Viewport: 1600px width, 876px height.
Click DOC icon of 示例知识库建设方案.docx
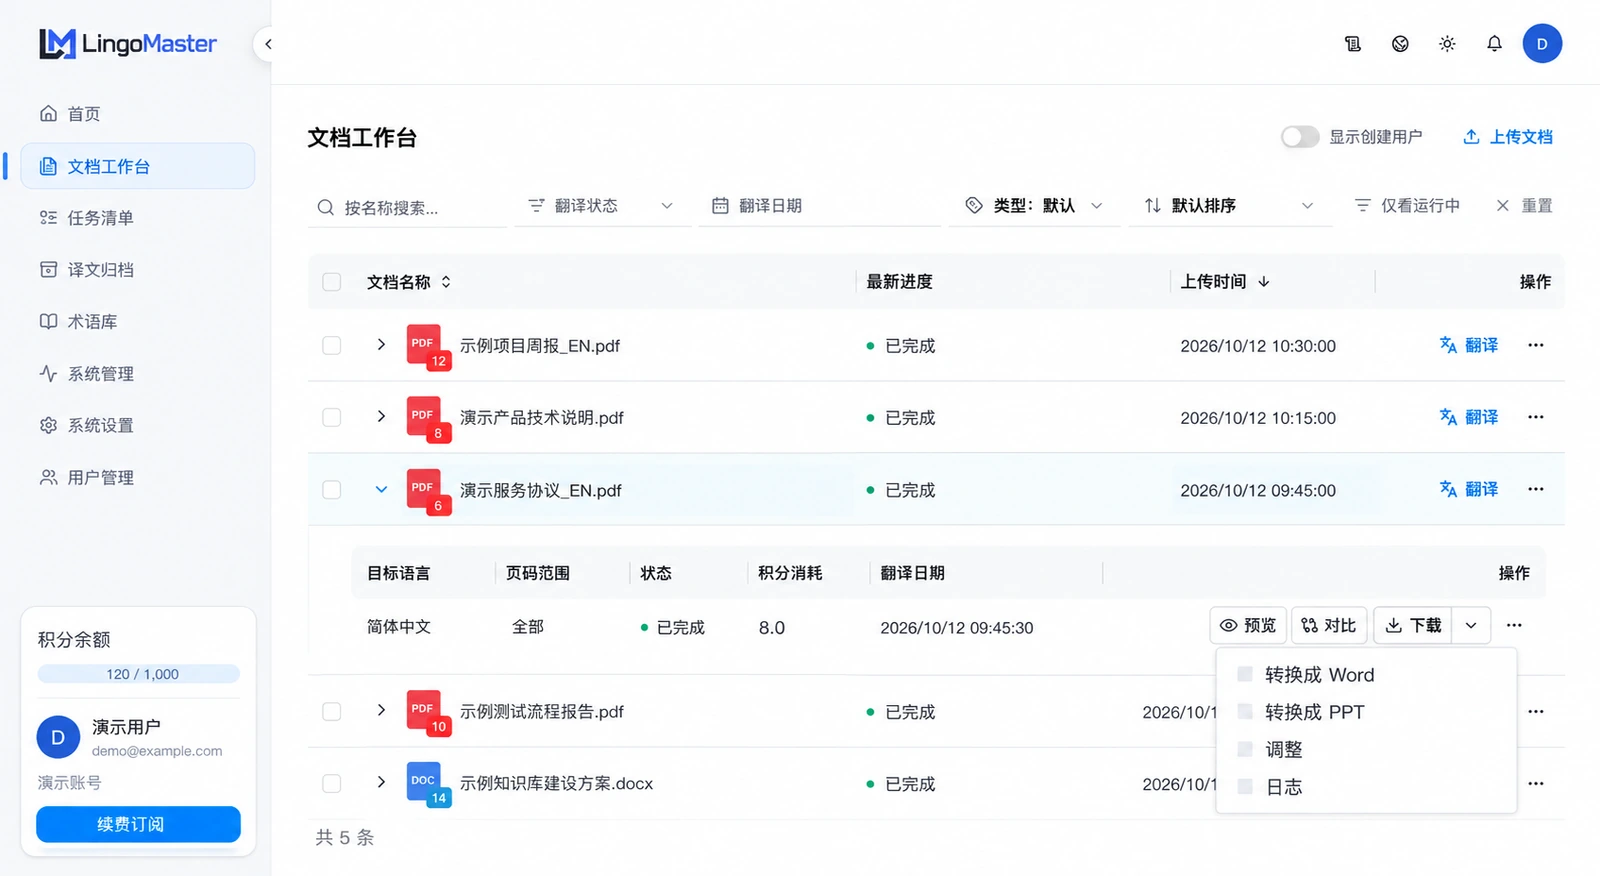click(428, 784)
